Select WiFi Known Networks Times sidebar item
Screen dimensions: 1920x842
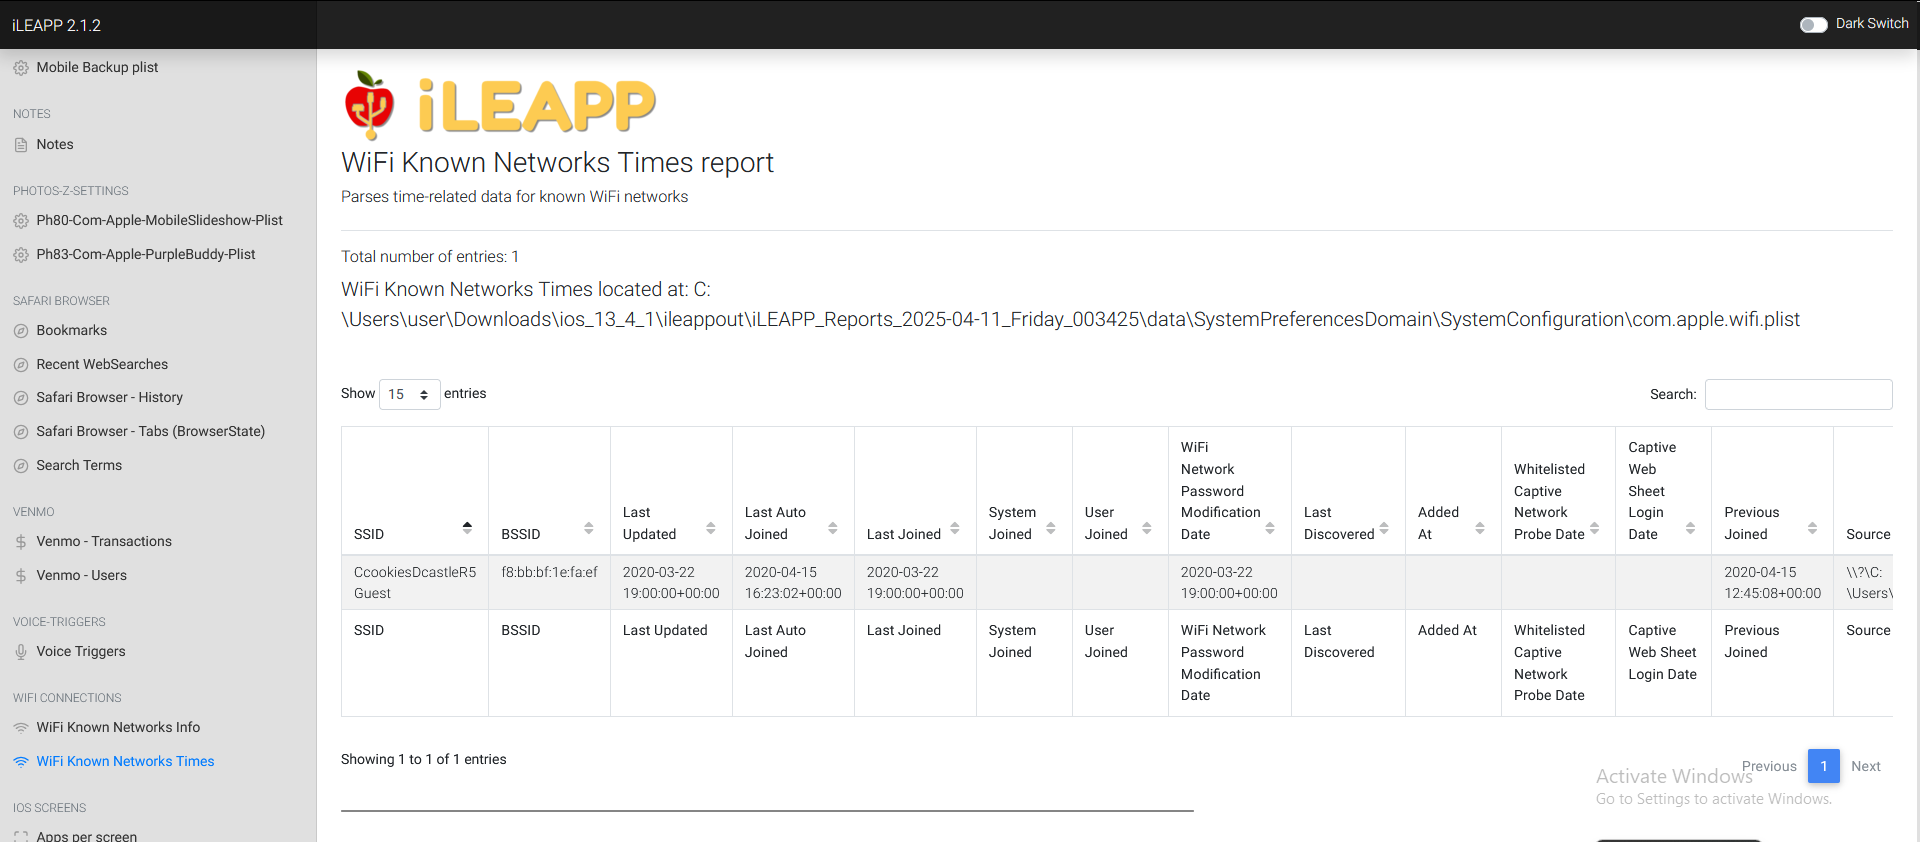click(x=125, y=762)
